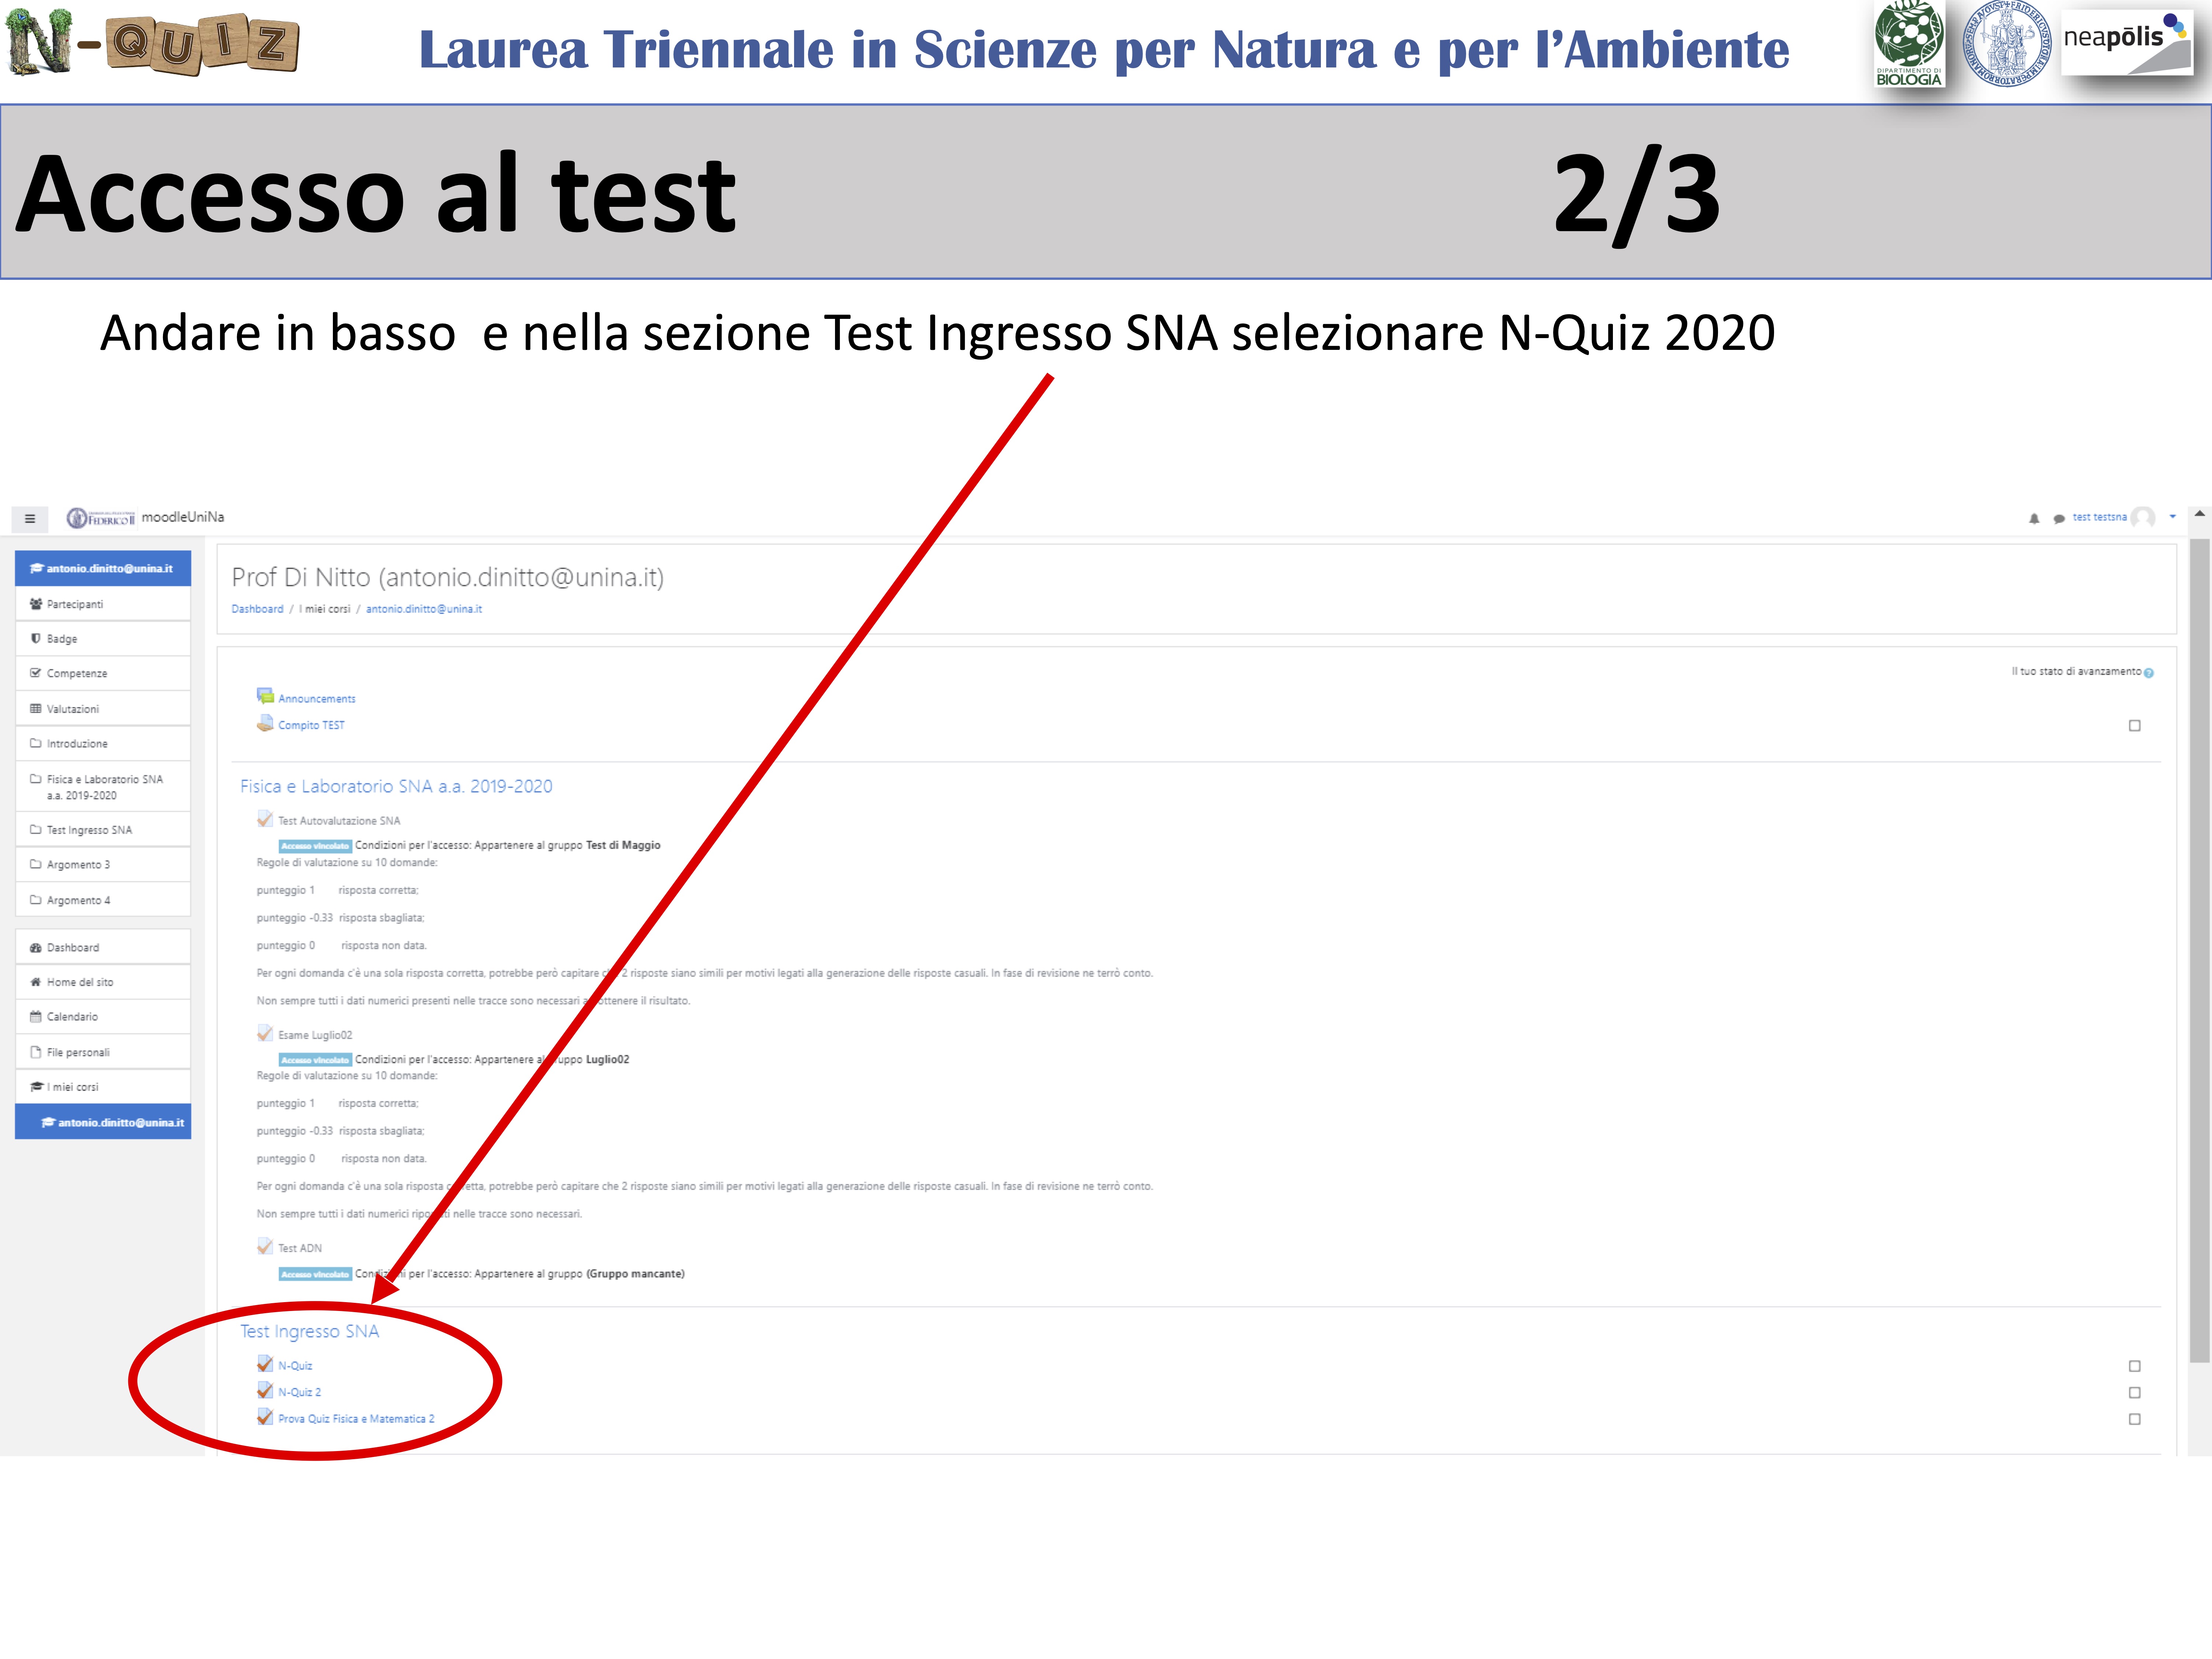Tick the completion checkbox for N-Quiz

2135,1366
